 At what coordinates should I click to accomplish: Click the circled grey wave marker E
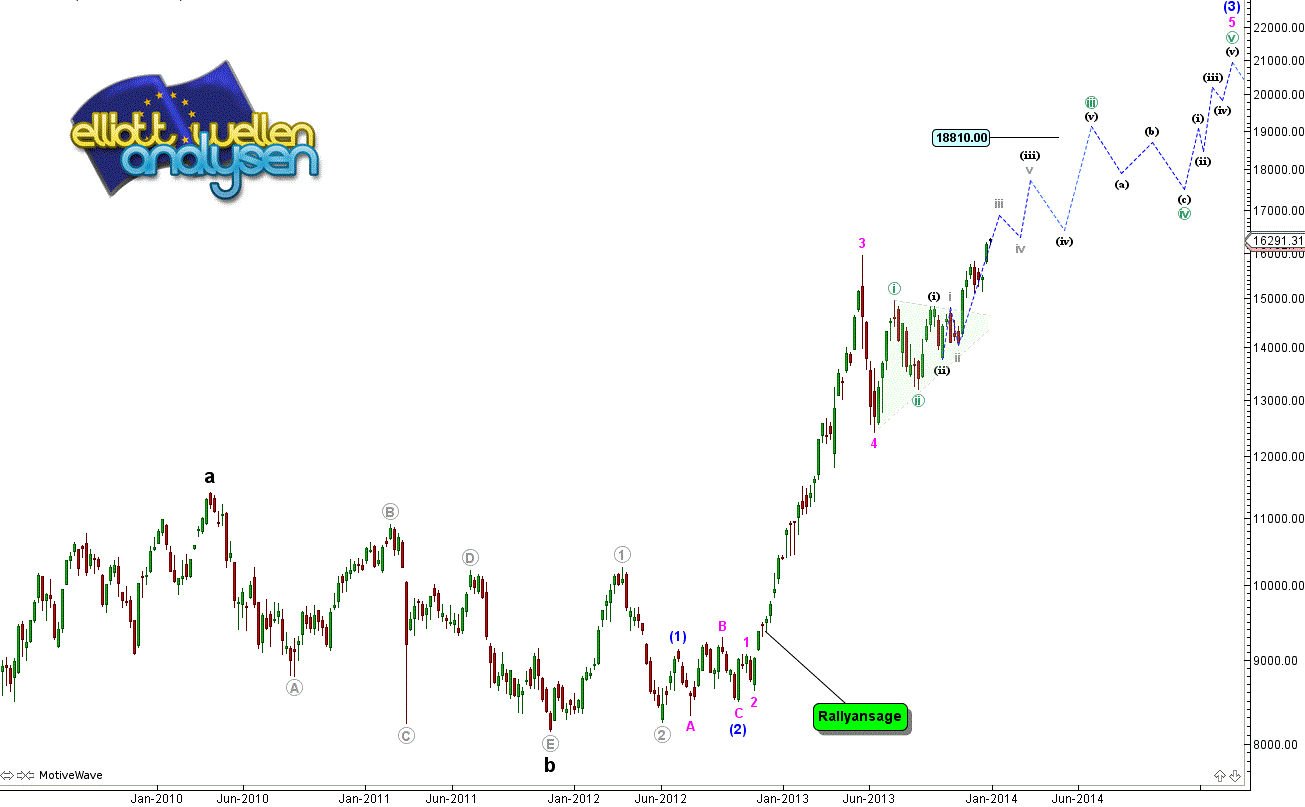[549, 743]
